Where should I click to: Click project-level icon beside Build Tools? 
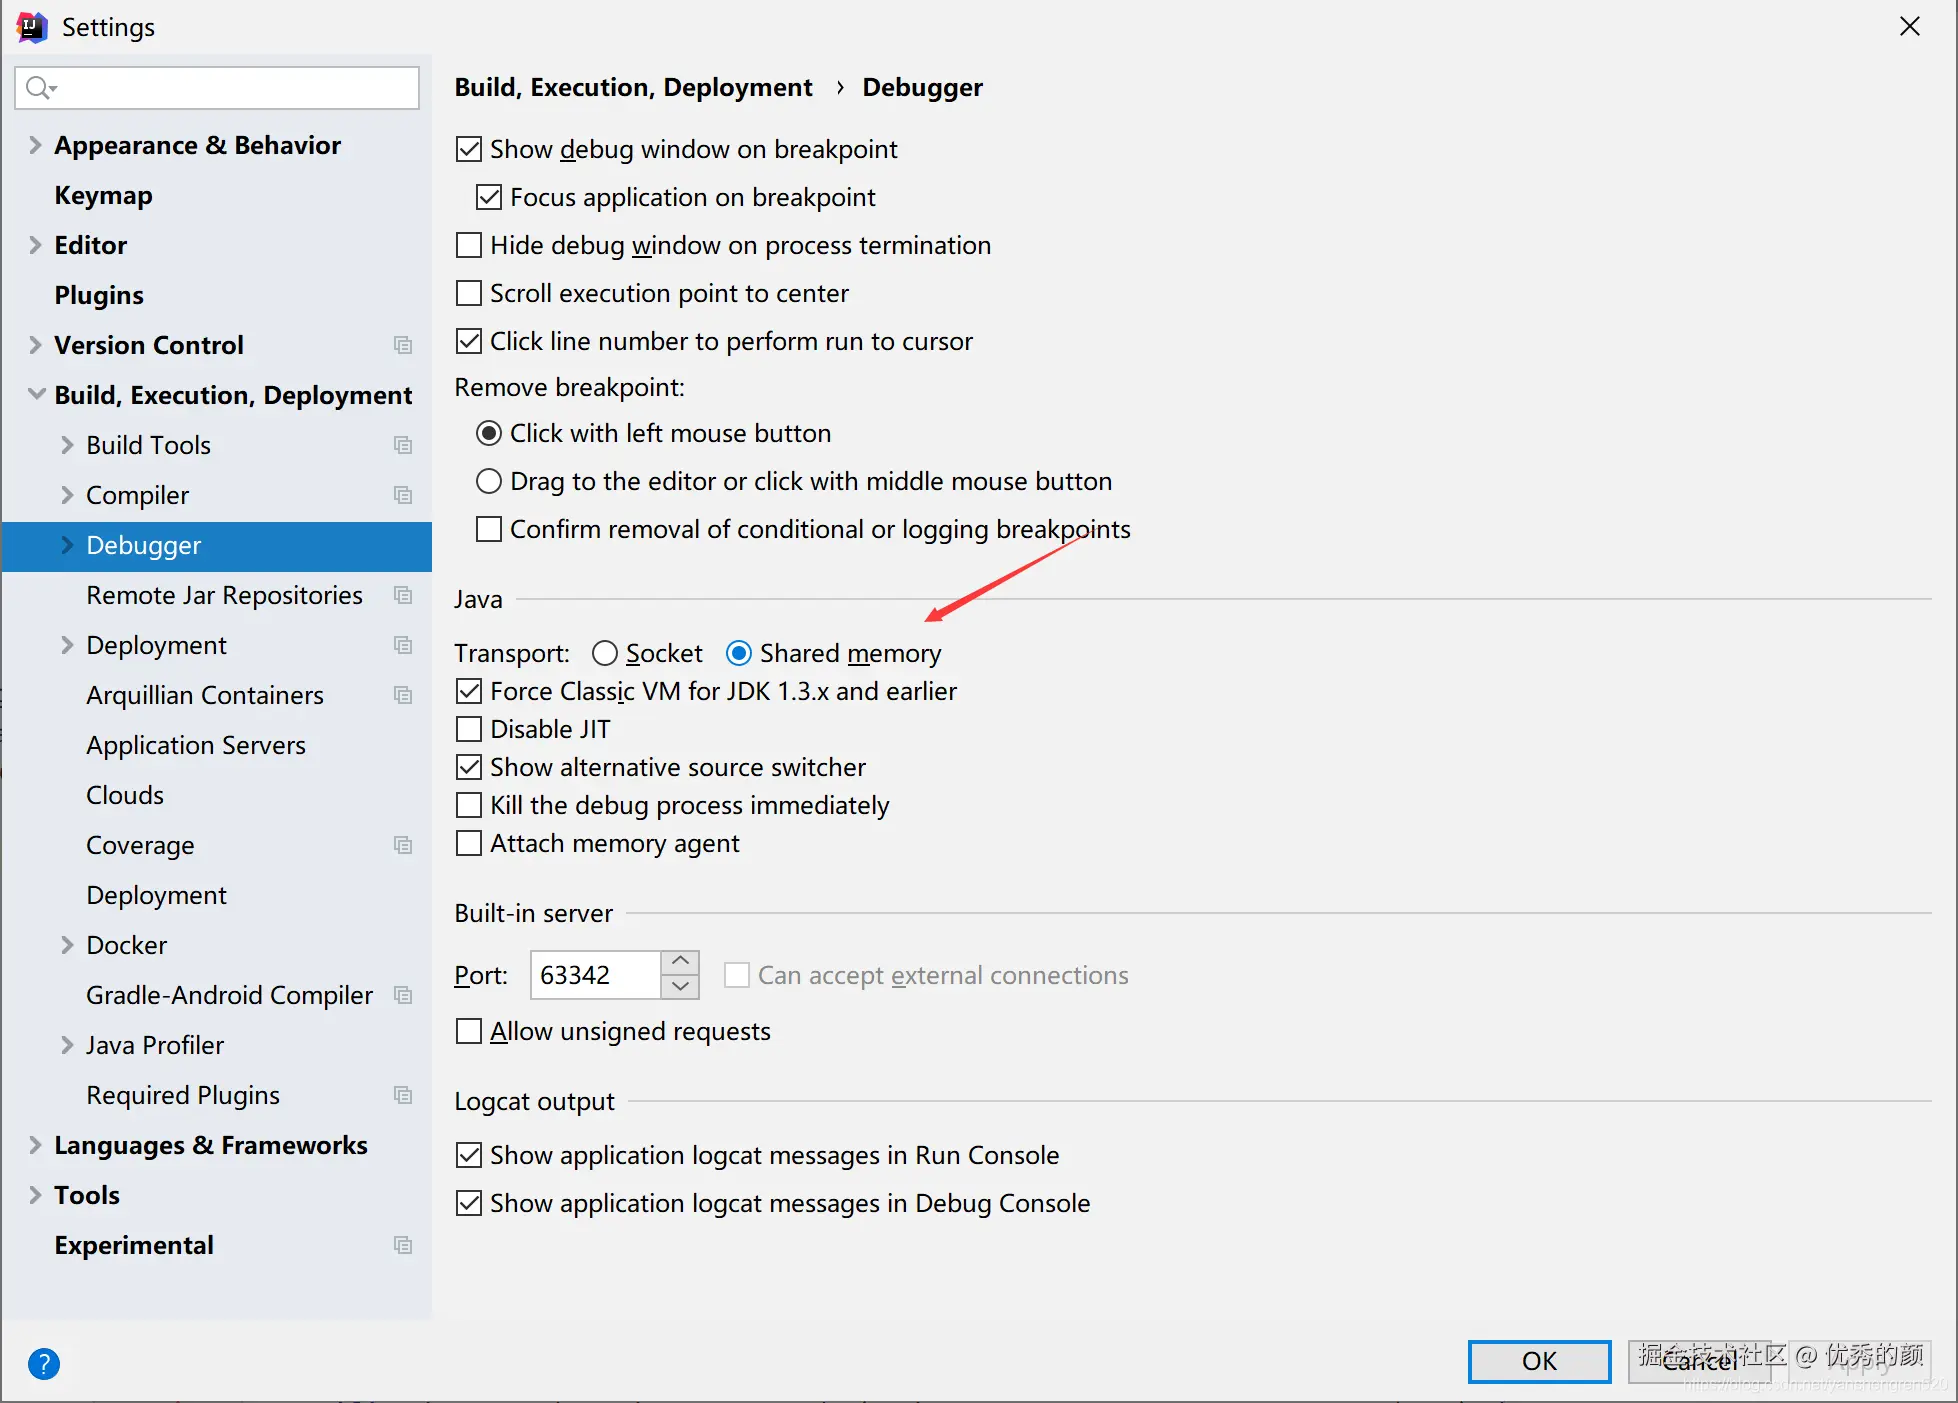click(x=403, y=445)
